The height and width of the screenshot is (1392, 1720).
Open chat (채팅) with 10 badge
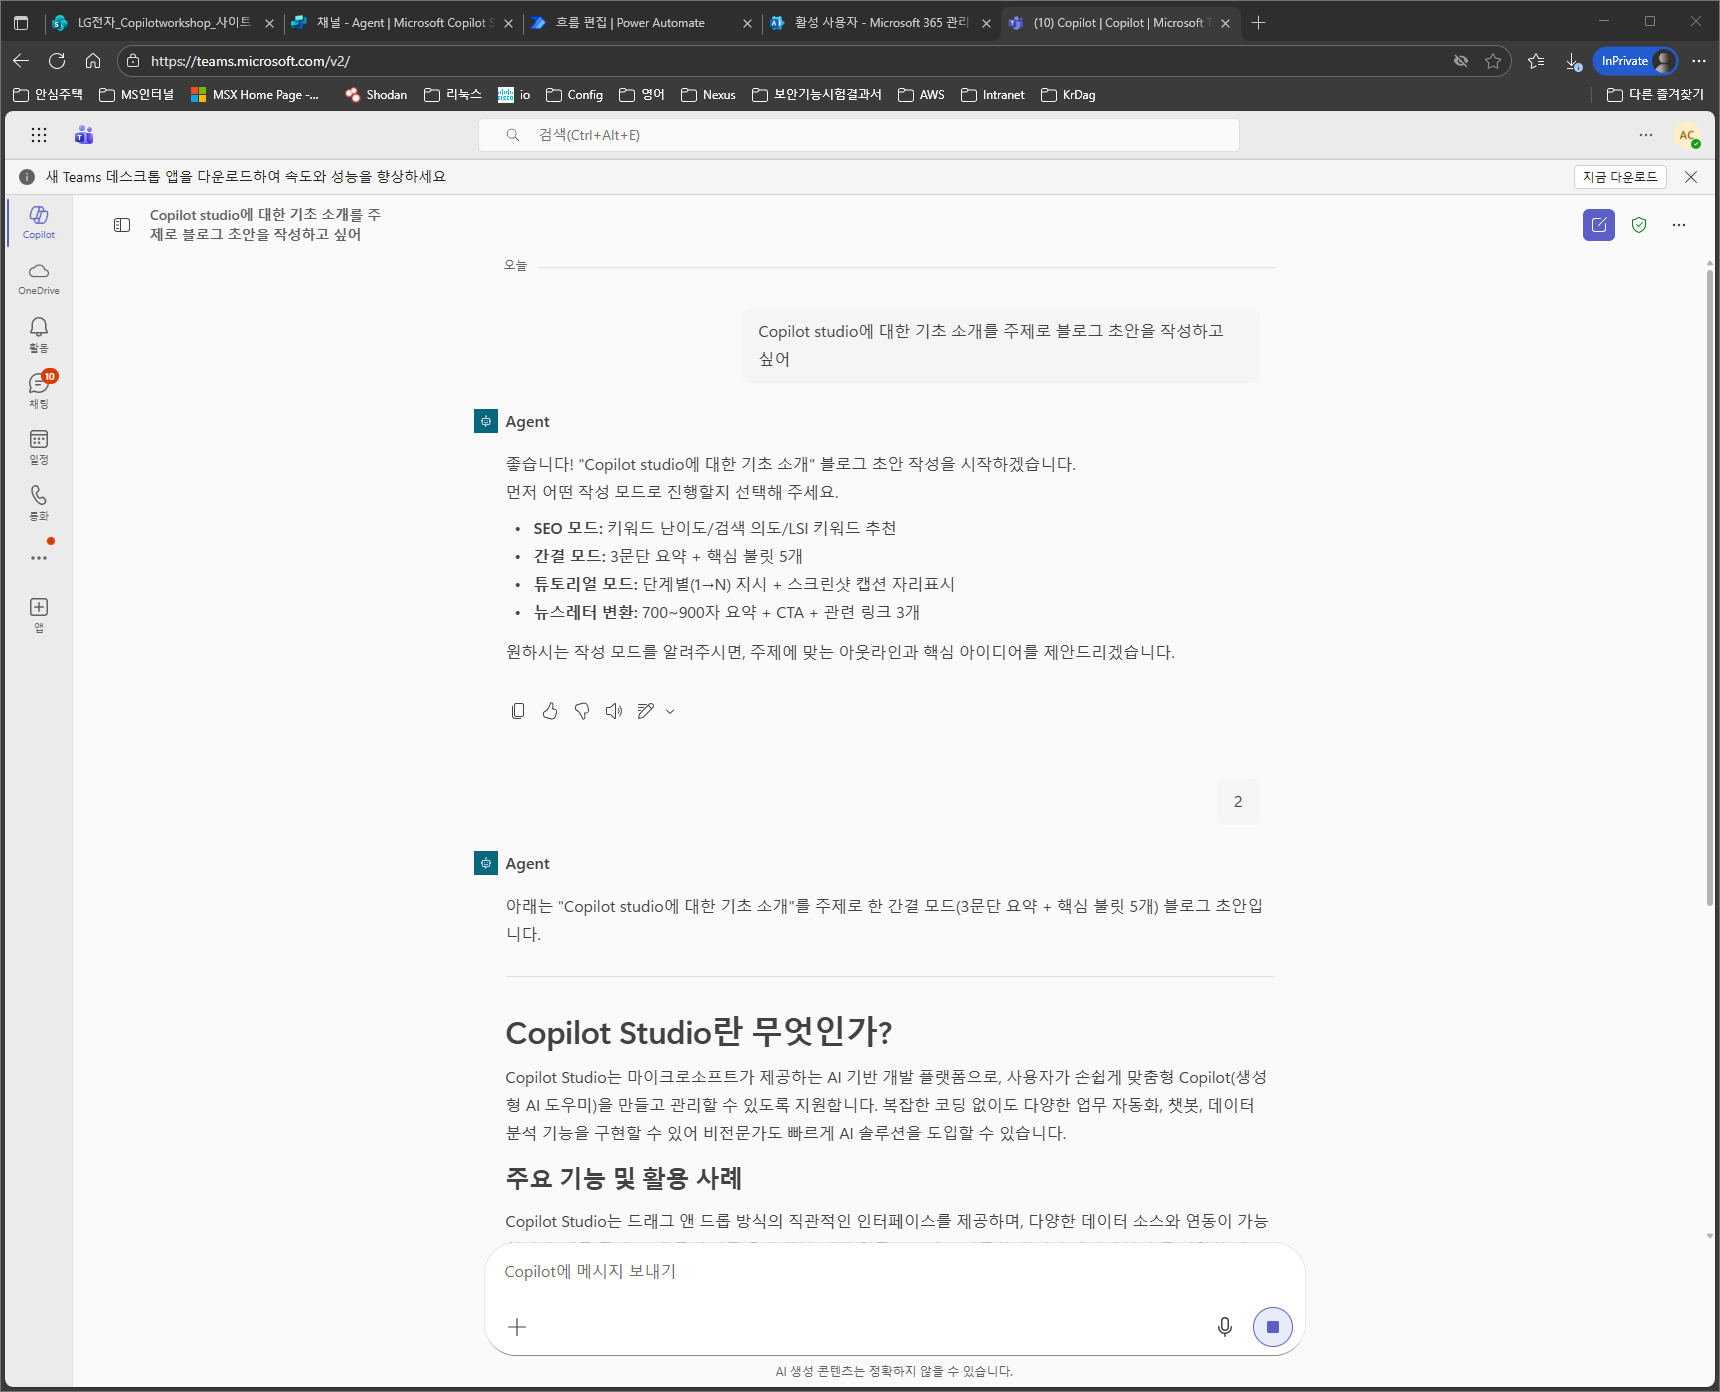click(39, 390)
